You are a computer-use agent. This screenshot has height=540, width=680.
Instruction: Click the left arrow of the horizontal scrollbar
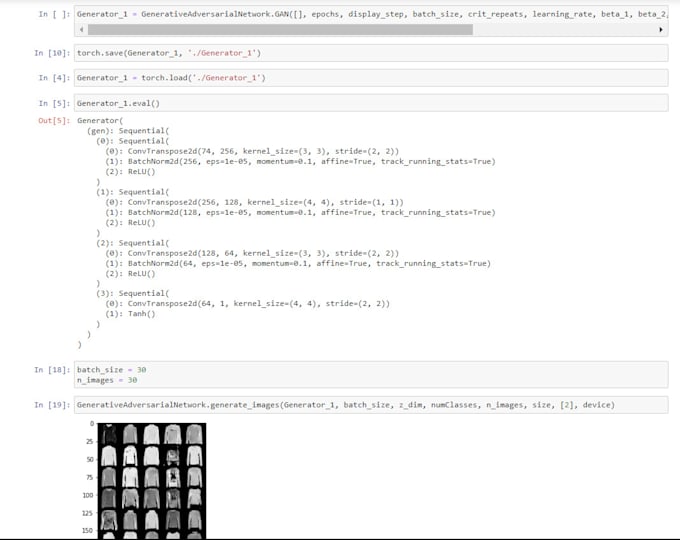79,30
